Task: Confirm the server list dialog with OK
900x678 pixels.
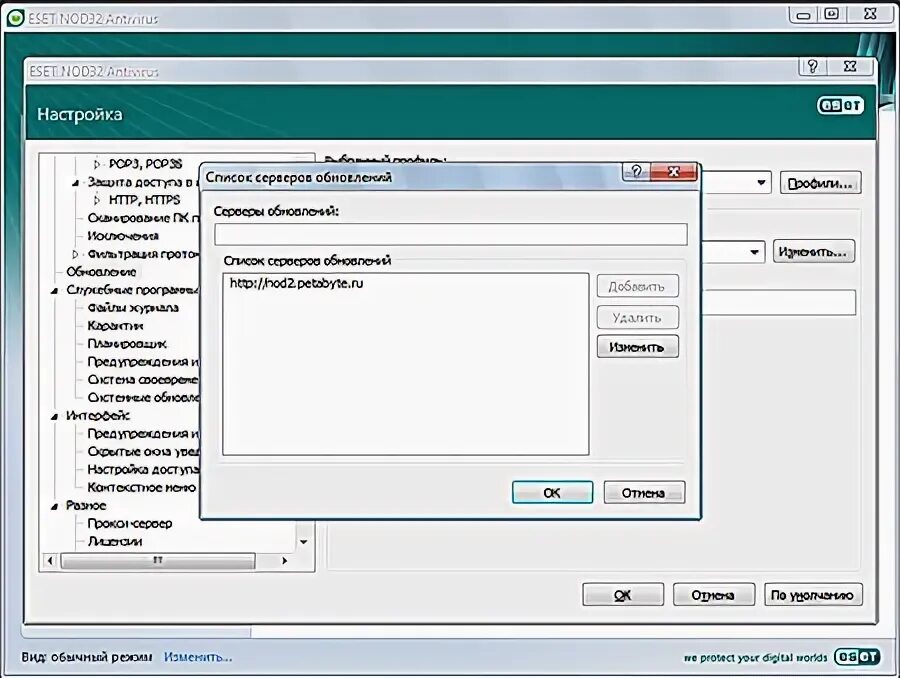Action: 552,493
